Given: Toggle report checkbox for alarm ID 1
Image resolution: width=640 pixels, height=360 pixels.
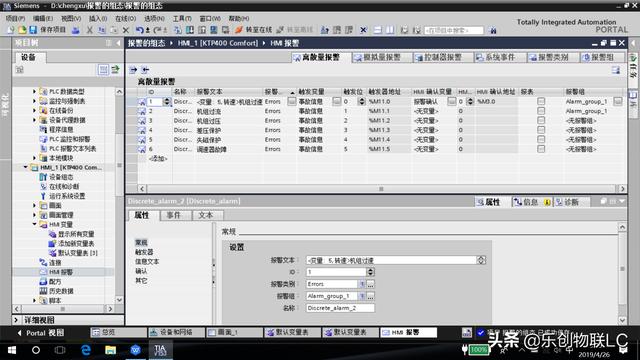Looking at the screenshot, I should pyautogui.click(x=541, y=101).
